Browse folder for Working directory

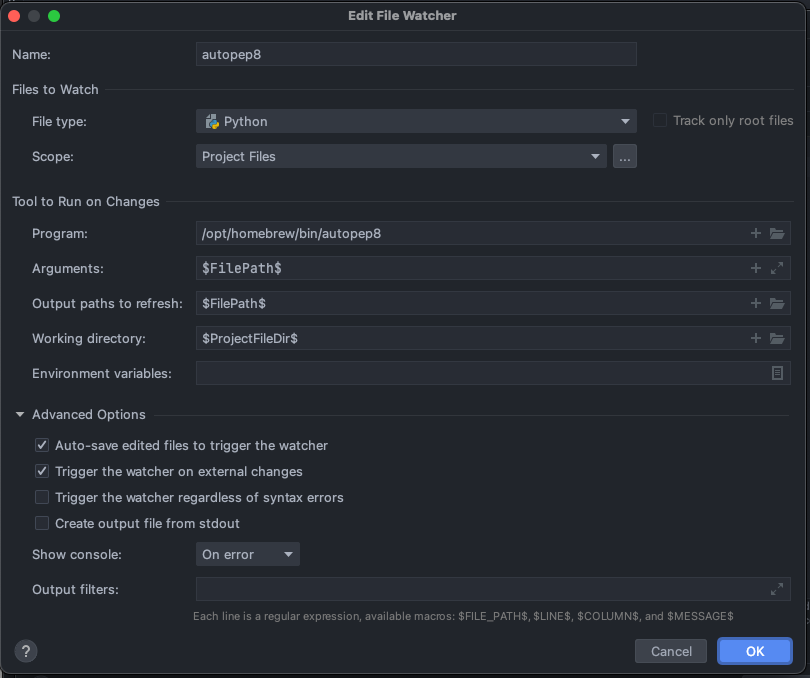tap(777, 338)
